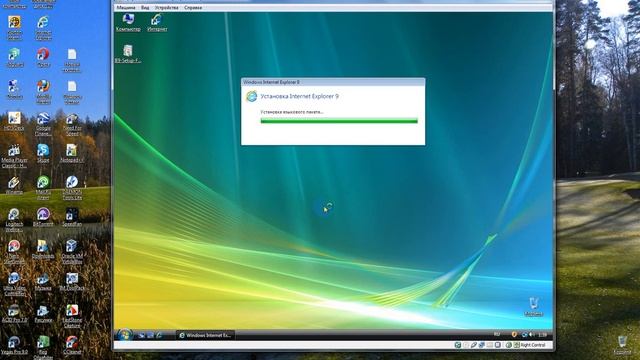
Task: Open ACID Pro 7.0 on host desktop
Action: point(14,313)
